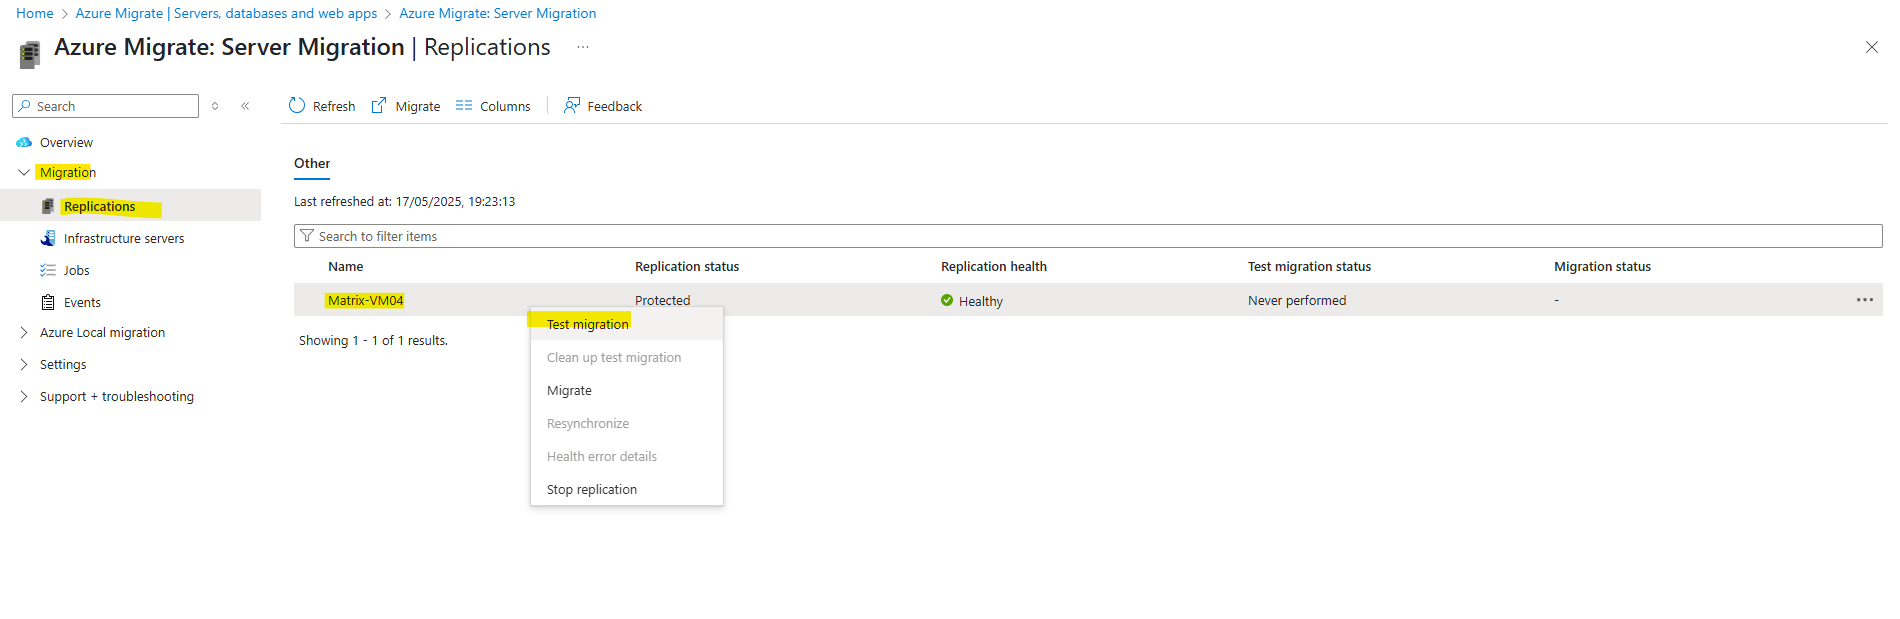Go to the Home breadcrumb link
1900x619 pixels.
(x=35, y=13)
